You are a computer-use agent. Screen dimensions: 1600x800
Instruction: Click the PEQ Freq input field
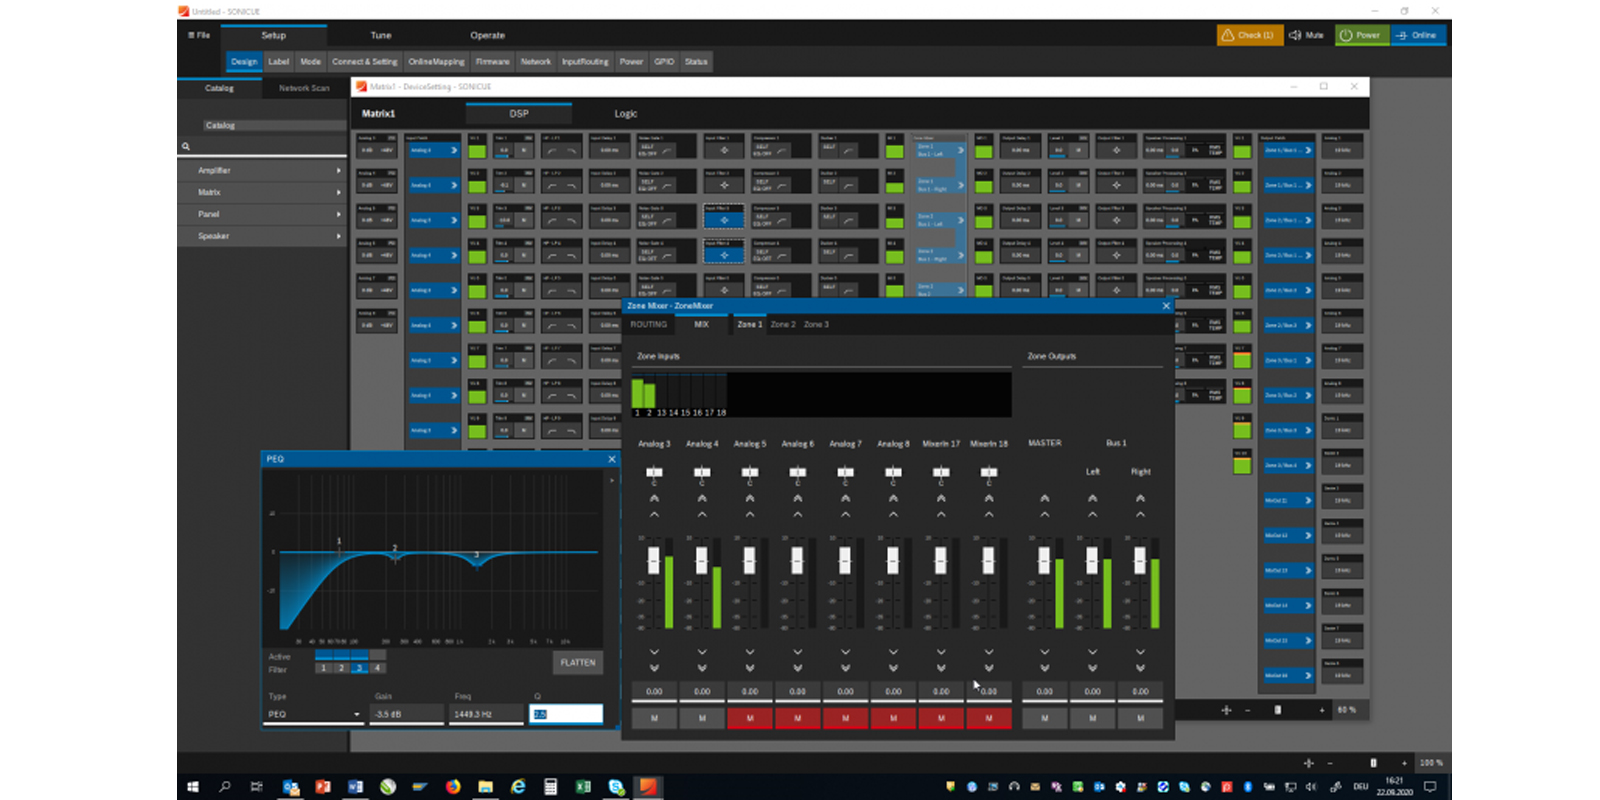(x=486, y=714)
